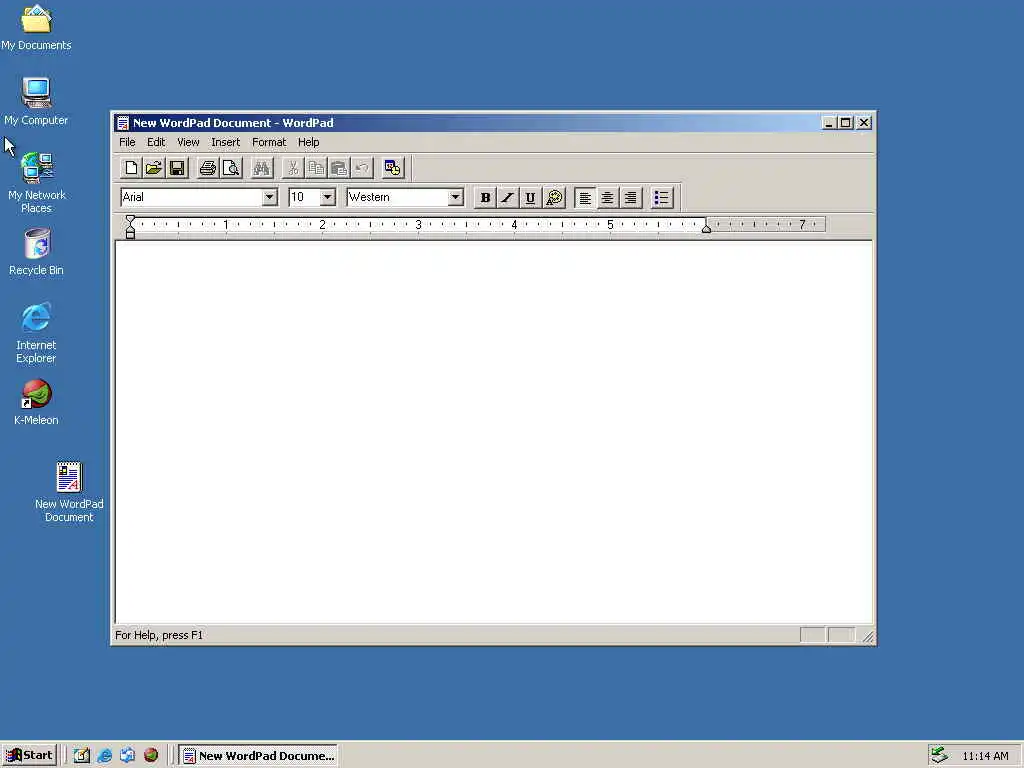Click in the blank document text area
1024x768 pixels.
[x=494, y=431]
